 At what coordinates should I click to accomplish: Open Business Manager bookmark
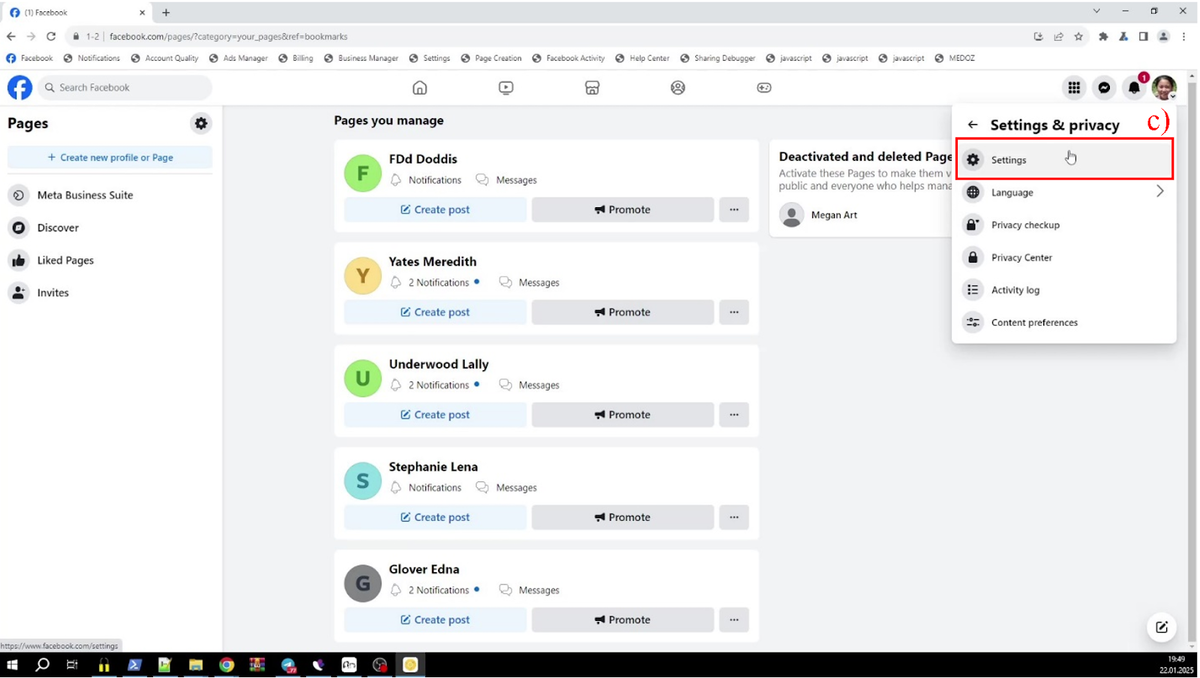tap(361, 58)
